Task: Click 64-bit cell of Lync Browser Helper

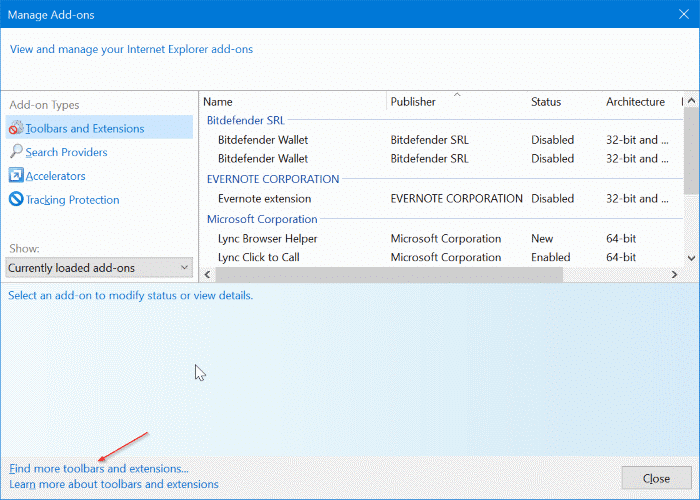Action: click(x=621, y=239)
